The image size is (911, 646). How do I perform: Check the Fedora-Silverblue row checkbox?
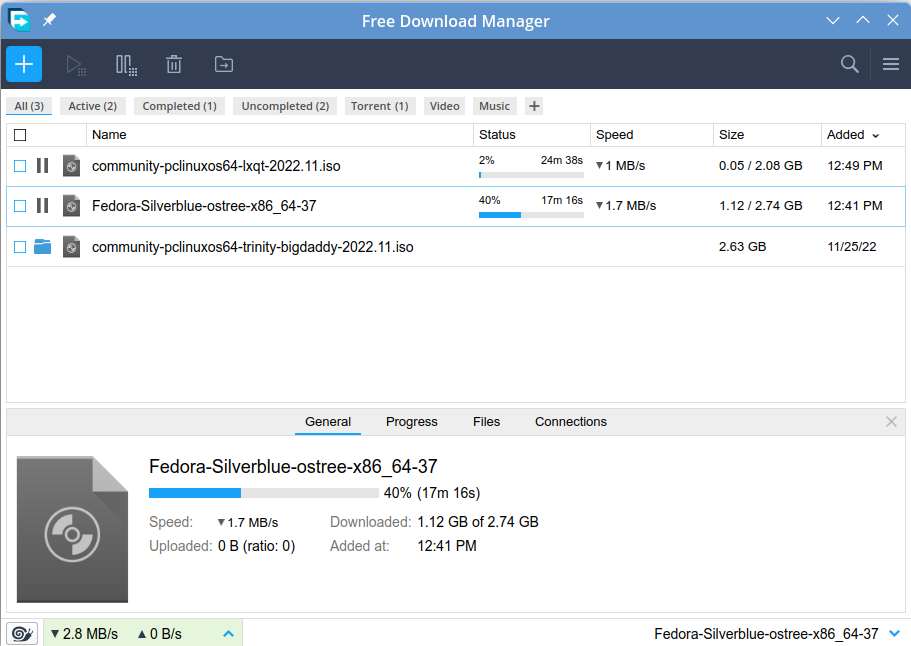click(x=20, y=206)
